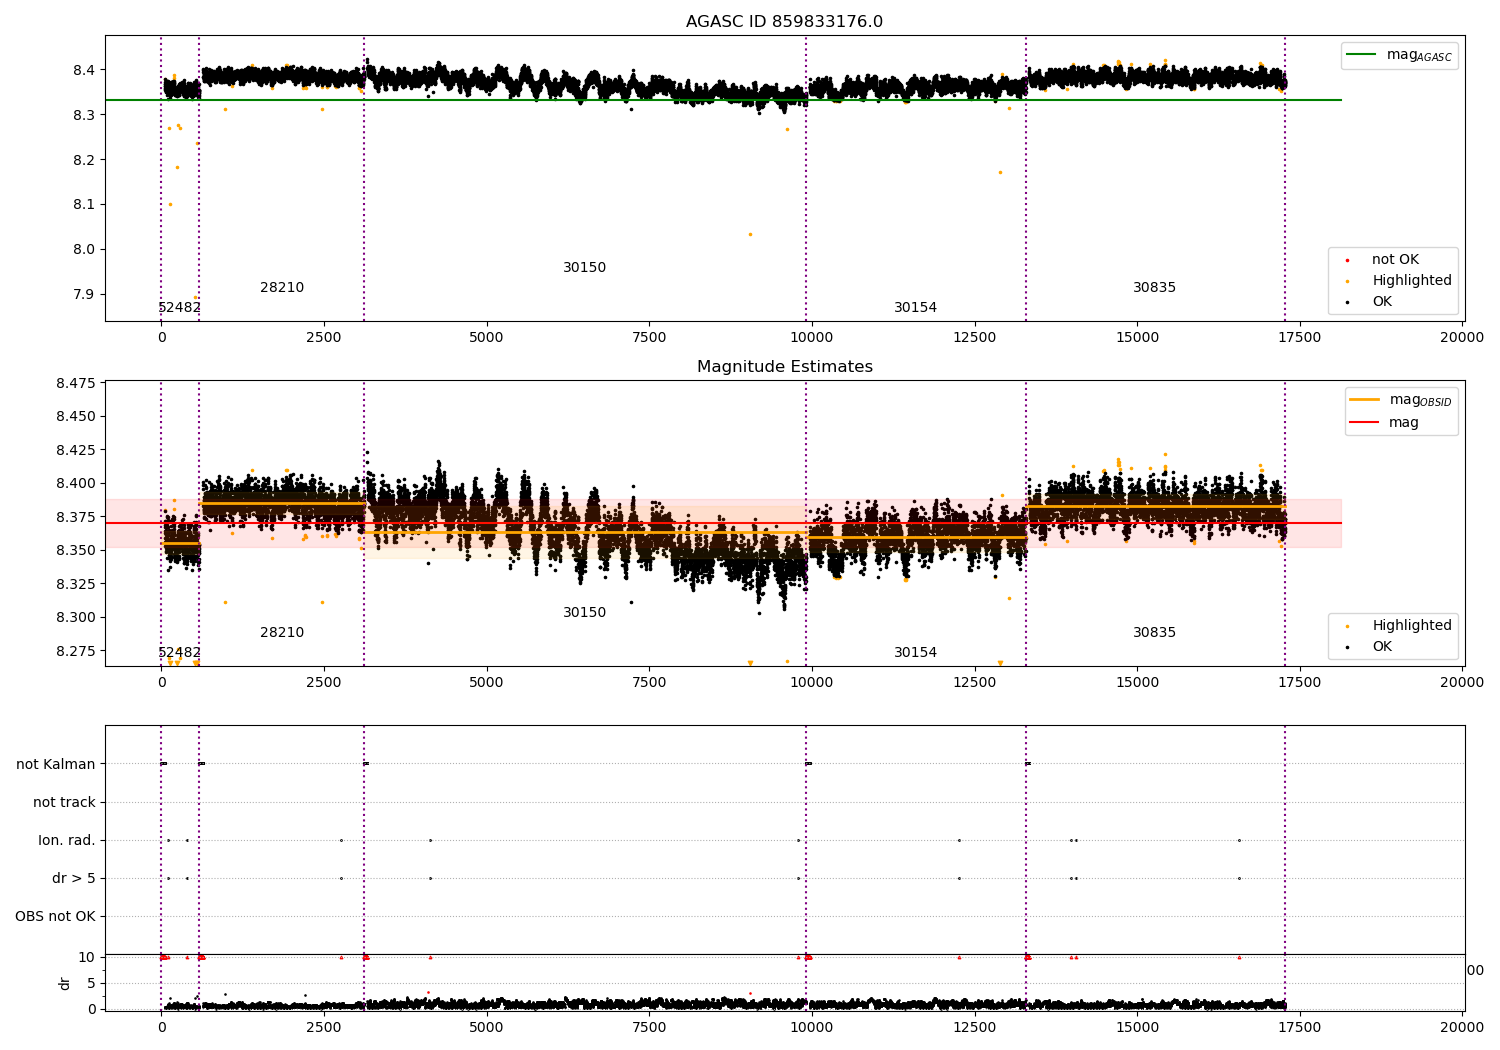Click the 5 tick on the dr axis
The height and width of the screenshot is (1050, 1500).
(92, 984)
